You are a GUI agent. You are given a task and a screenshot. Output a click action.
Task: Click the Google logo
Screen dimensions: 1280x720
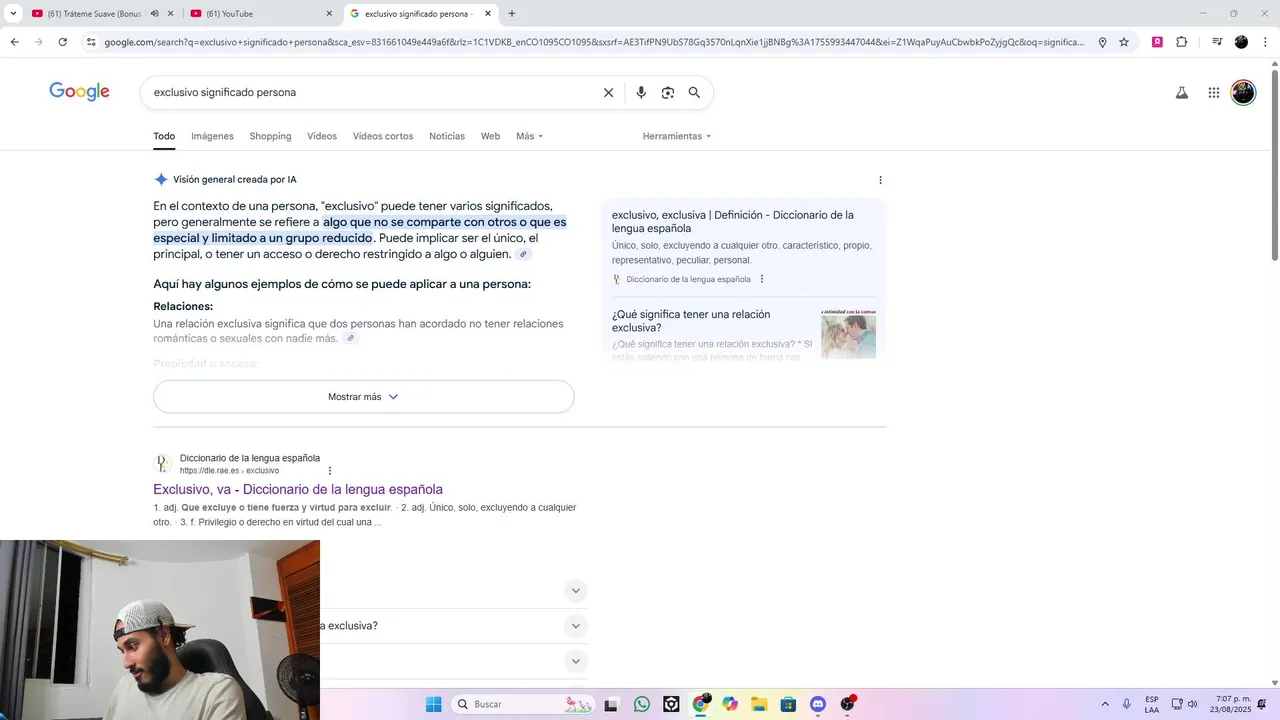[79, 92]
